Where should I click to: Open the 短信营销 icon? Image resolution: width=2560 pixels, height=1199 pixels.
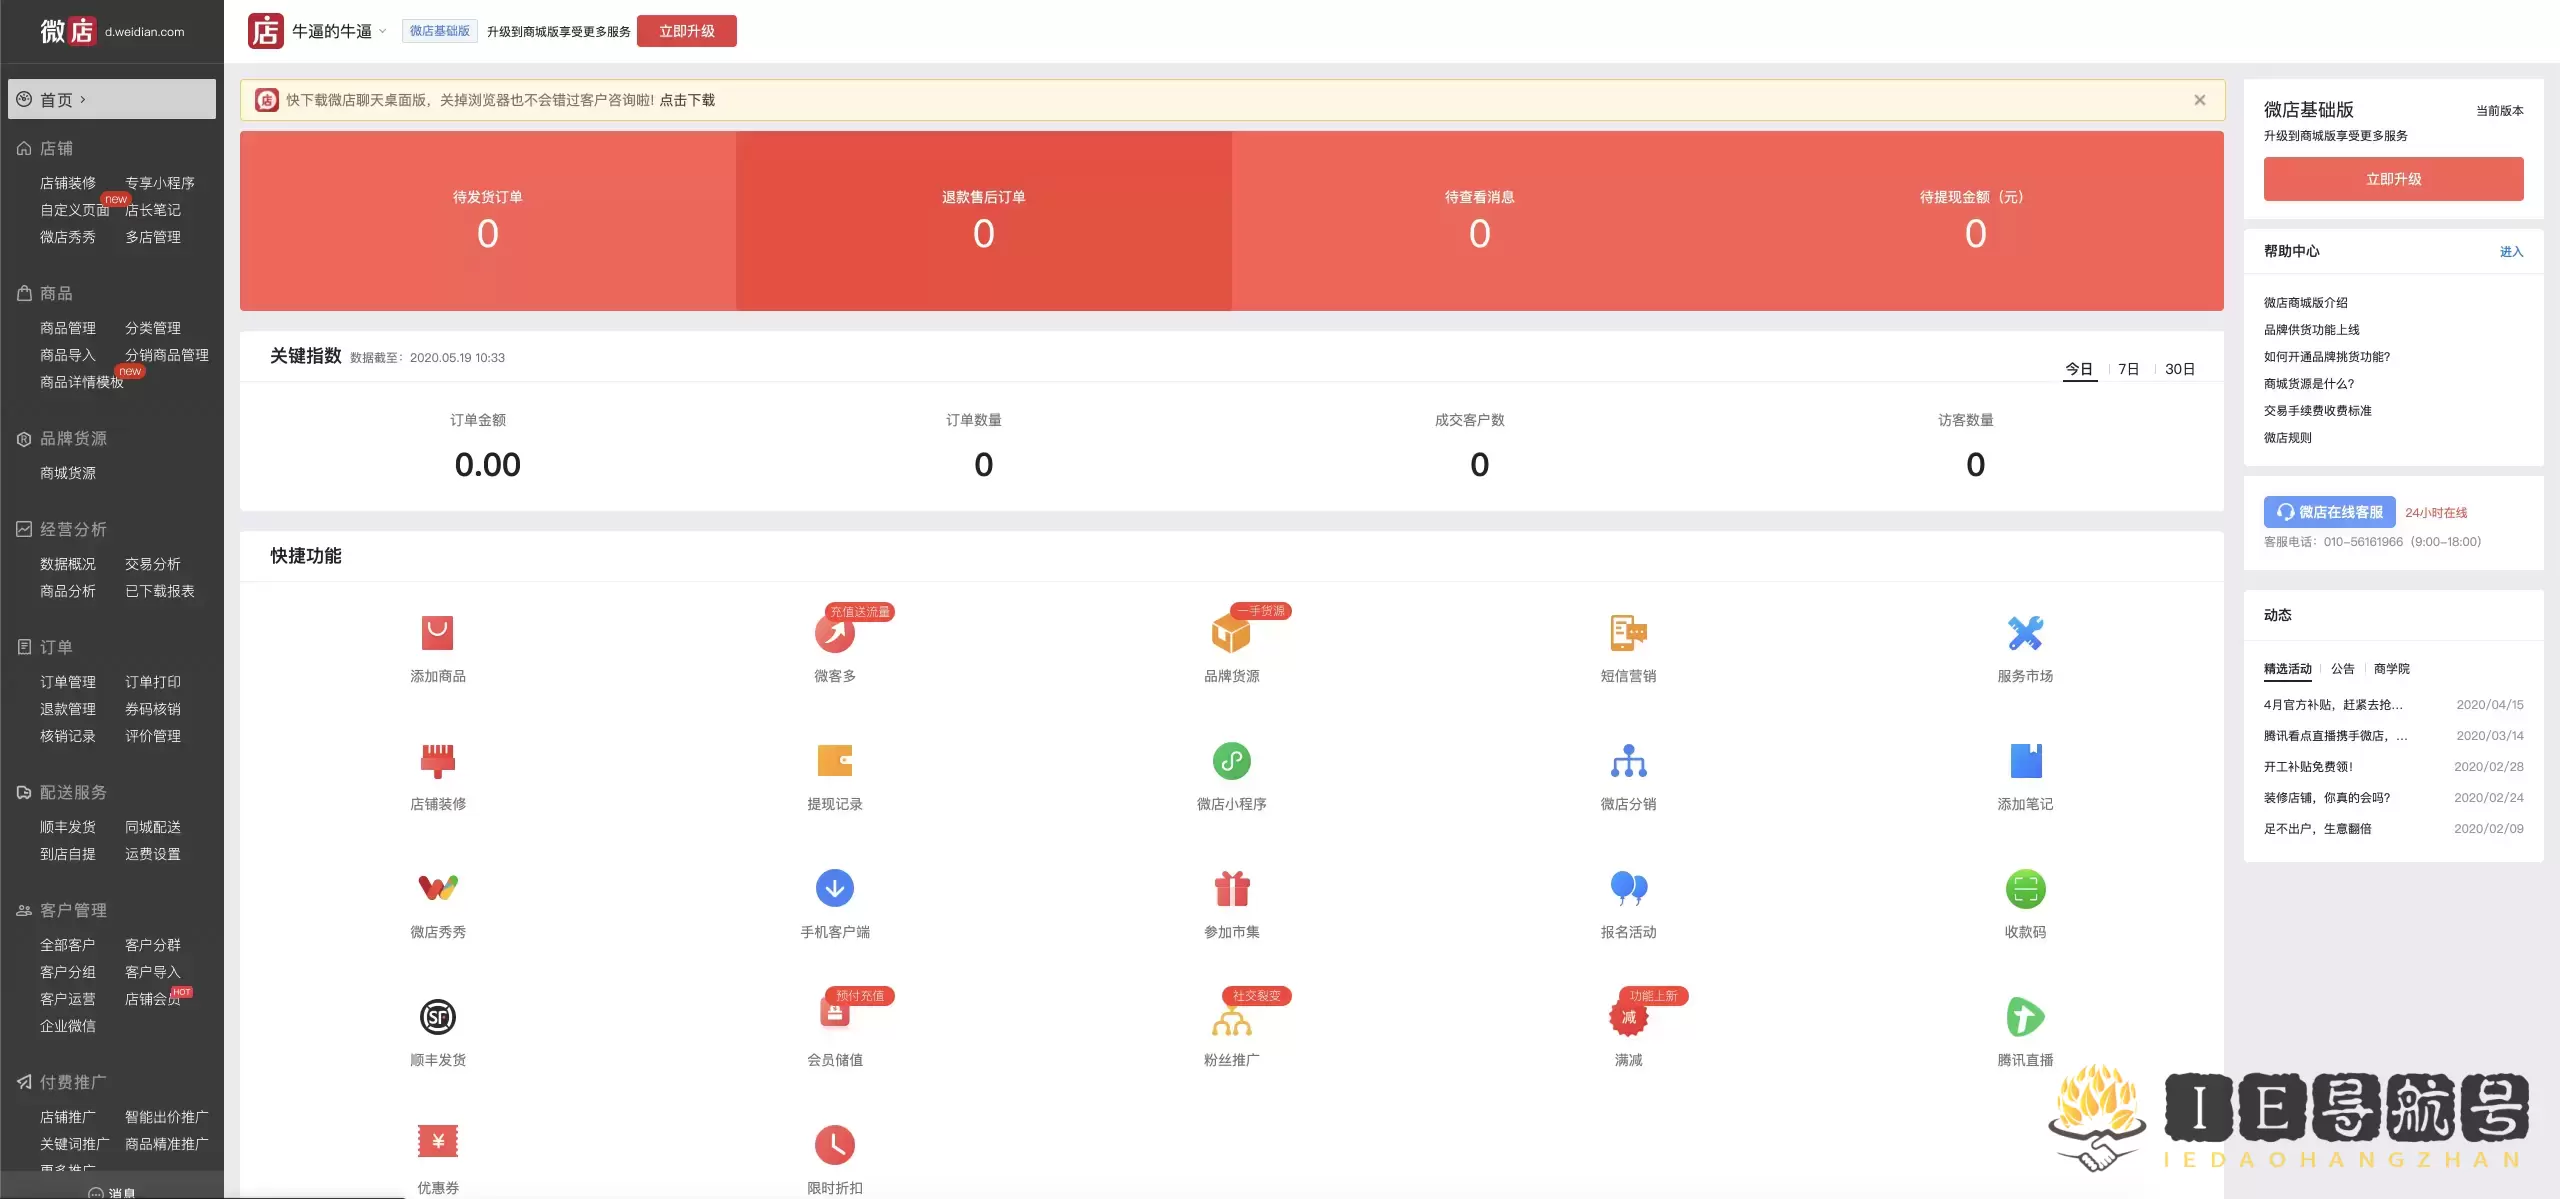point(1628,633)
